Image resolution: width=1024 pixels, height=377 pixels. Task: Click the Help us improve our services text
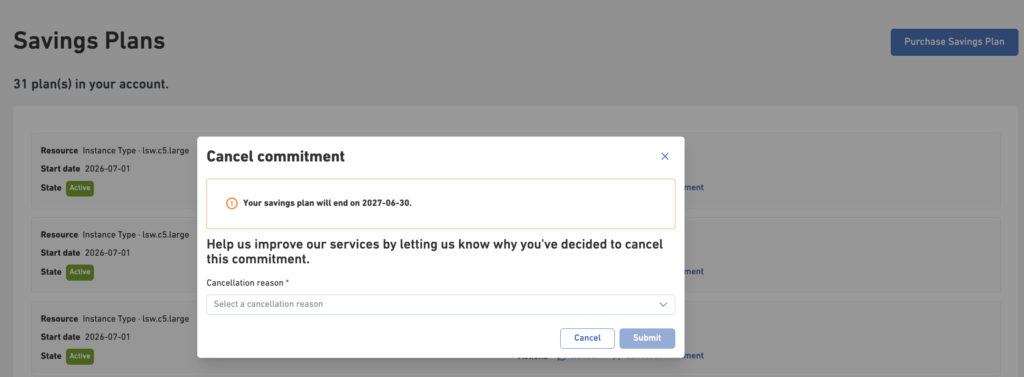point(435,252)
